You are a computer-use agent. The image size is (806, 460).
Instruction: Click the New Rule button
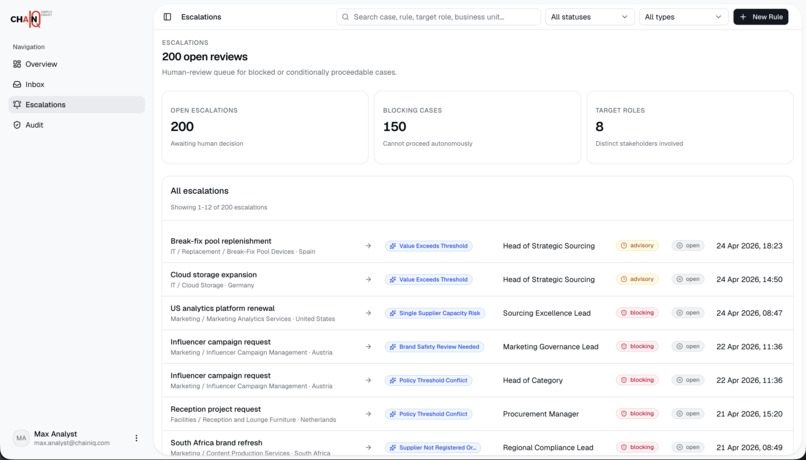pos(761,17)
